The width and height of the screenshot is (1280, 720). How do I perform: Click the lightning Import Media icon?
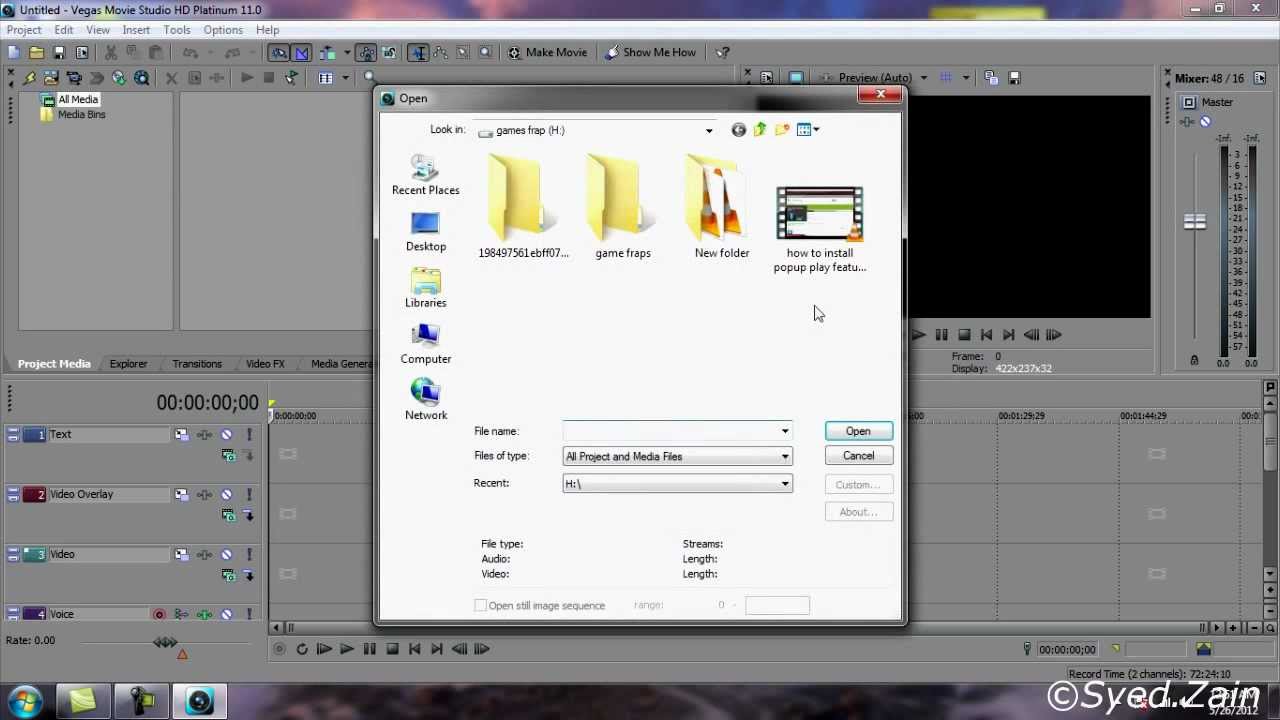click(29, 78)
